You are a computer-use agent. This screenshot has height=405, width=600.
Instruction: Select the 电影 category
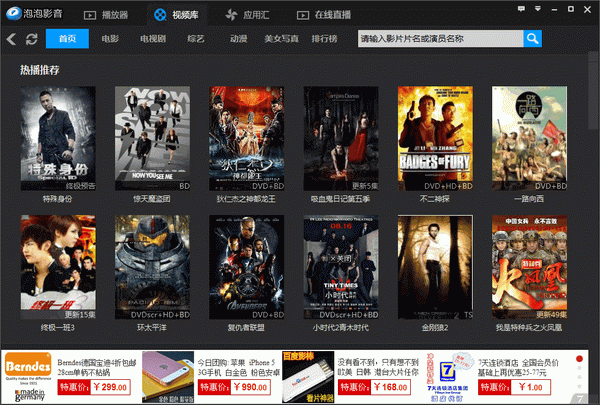[x=110, y=39]
